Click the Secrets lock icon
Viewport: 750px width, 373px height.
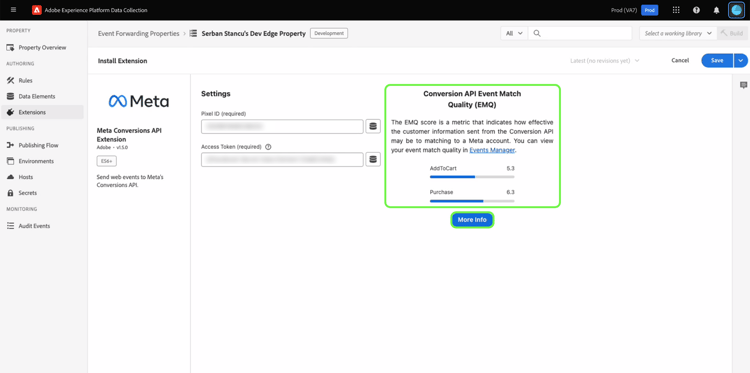(10, 193)
